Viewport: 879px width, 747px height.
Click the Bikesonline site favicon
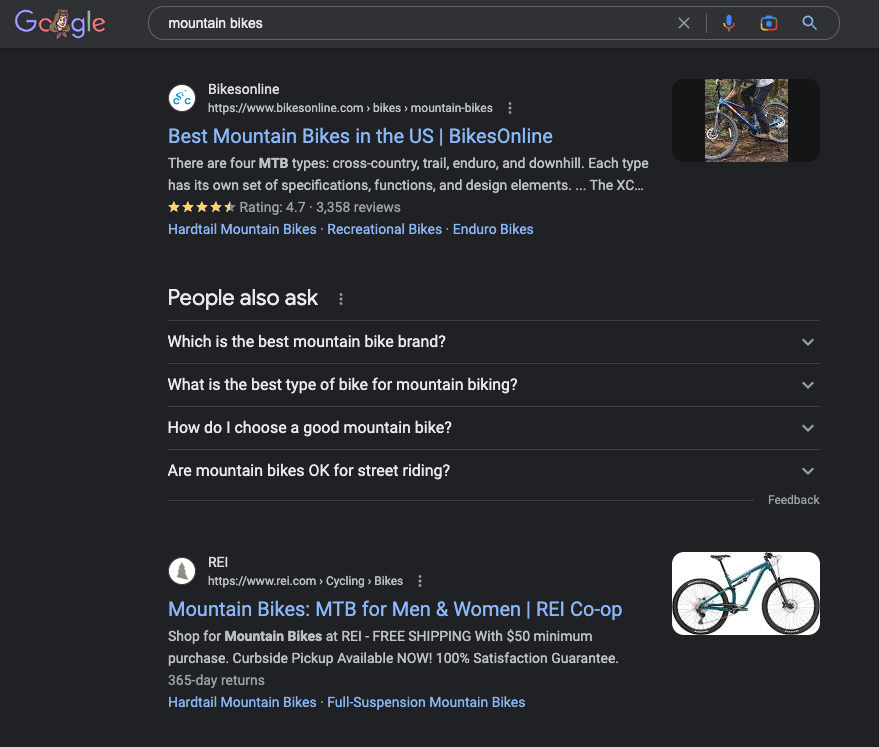182,98
